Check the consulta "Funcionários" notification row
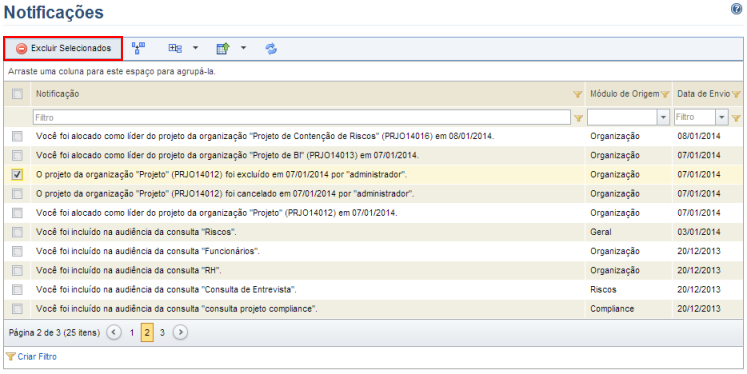The height and width of the screenshot is (374, 747). tap(17, 252)
